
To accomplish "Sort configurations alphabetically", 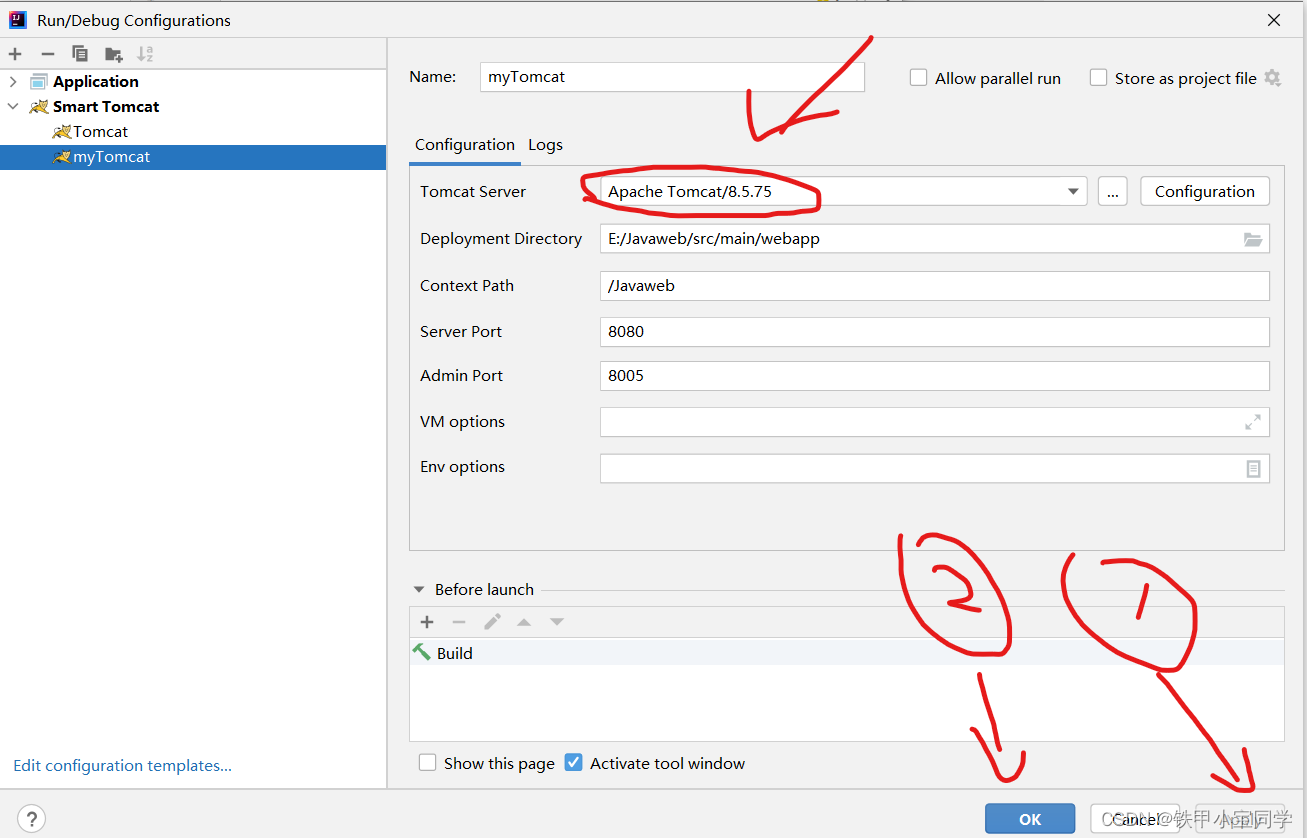I will pyautogui.click(x=145, y=54).
